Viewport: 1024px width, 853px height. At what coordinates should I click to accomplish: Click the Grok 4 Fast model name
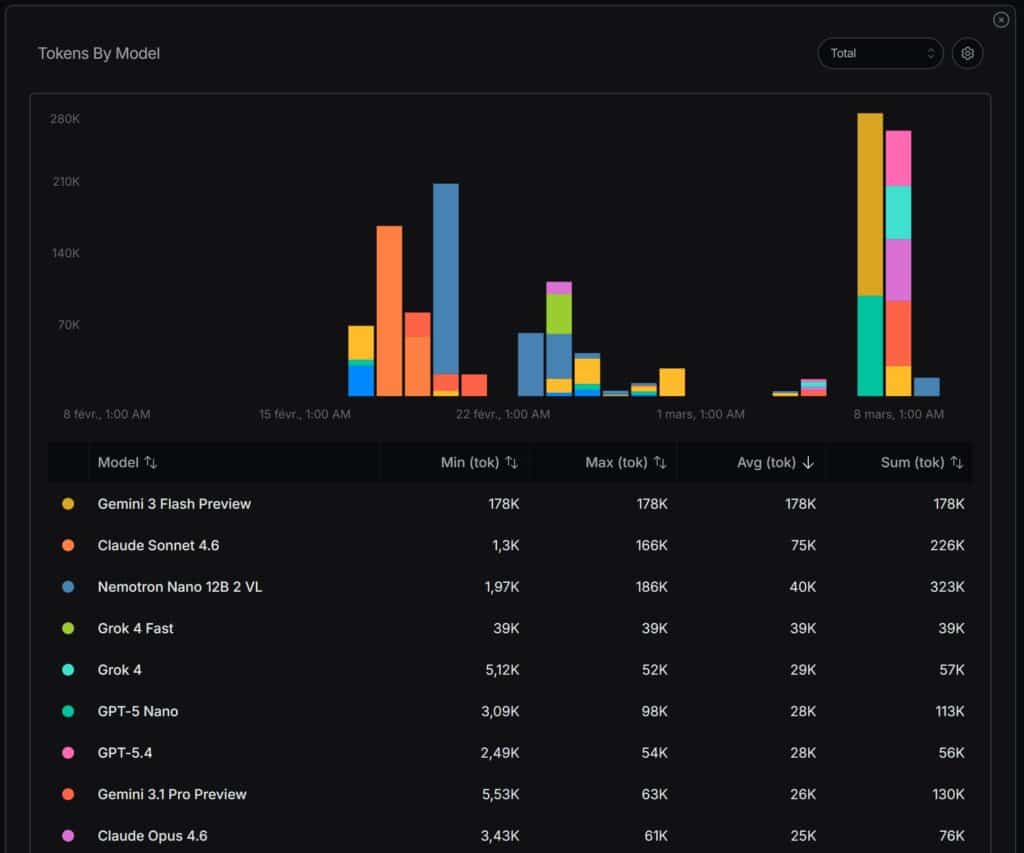pyautogui.click(x=134, y=628)
